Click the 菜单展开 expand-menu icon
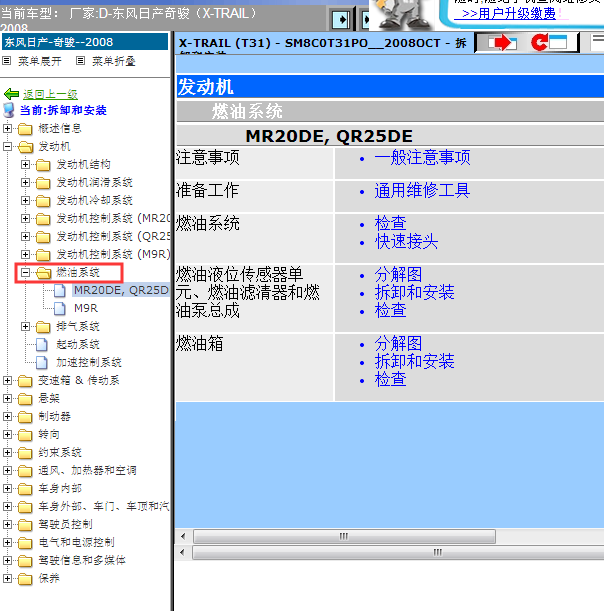Viewport: 604px width, 611px height. [x=7, y=61]
